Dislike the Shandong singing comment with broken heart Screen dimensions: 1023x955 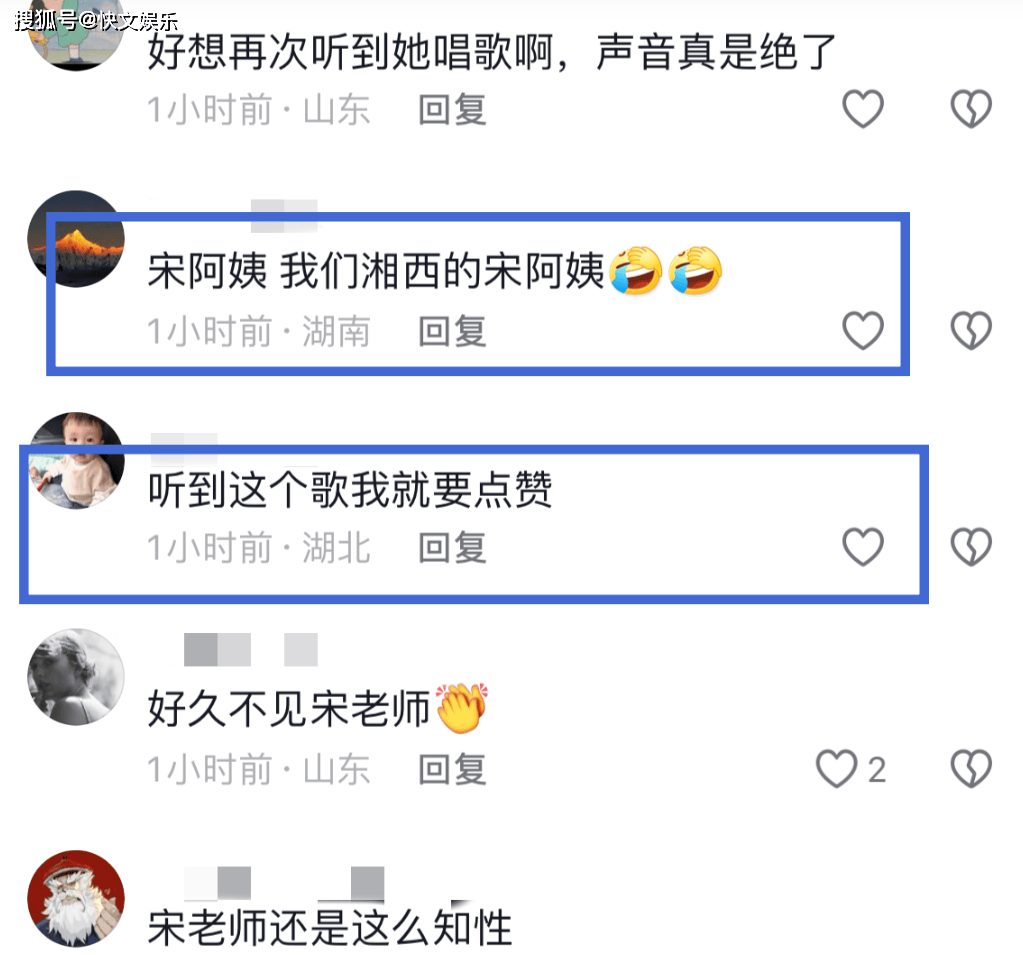971,109
